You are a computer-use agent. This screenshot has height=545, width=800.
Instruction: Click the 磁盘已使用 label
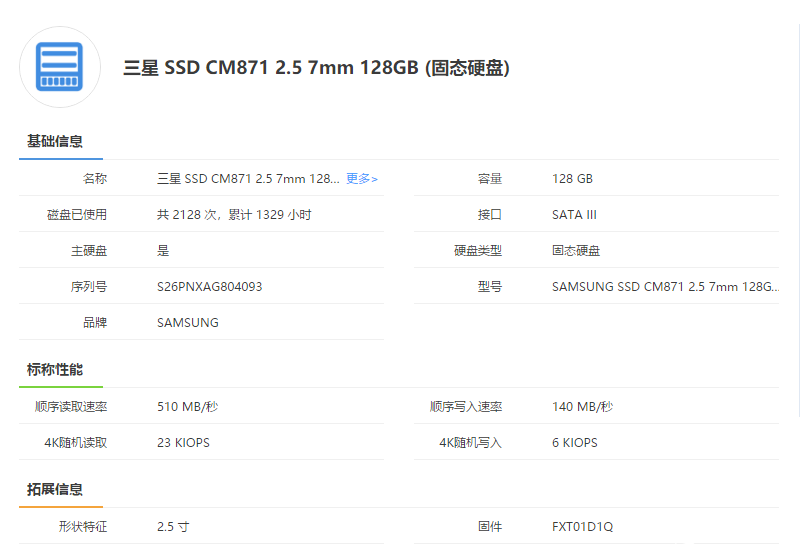point(77,215)
